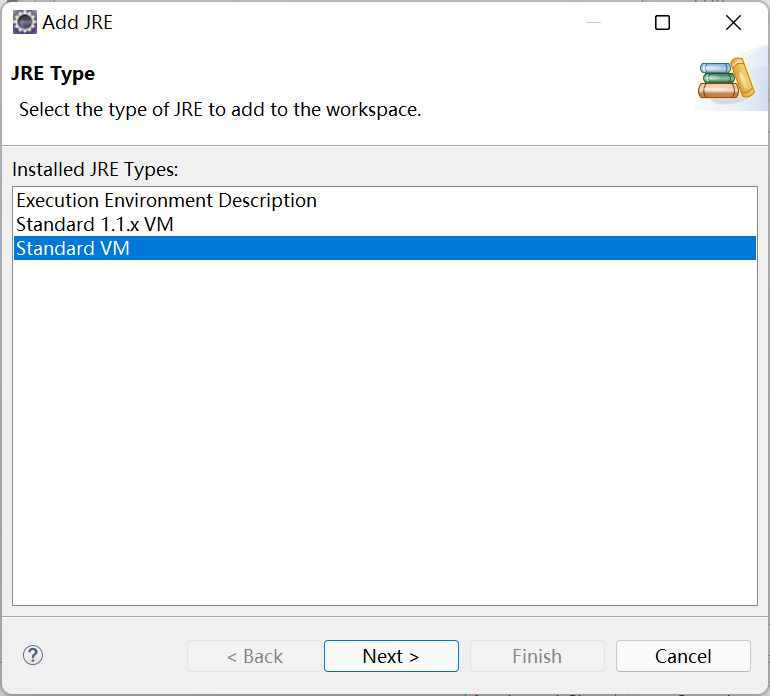Click the empty area below the JRE list items
Viewport: 770px width, 696px height.
[x=384, y=430]
